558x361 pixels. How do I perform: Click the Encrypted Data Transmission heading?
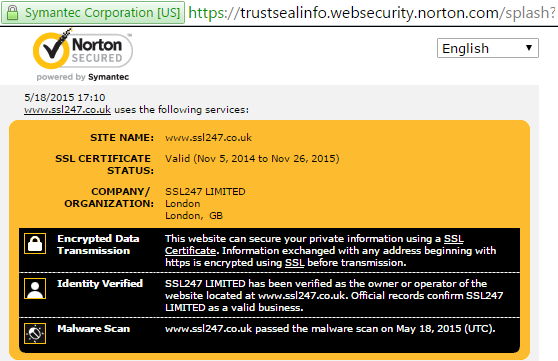click(x=98, y=245)
